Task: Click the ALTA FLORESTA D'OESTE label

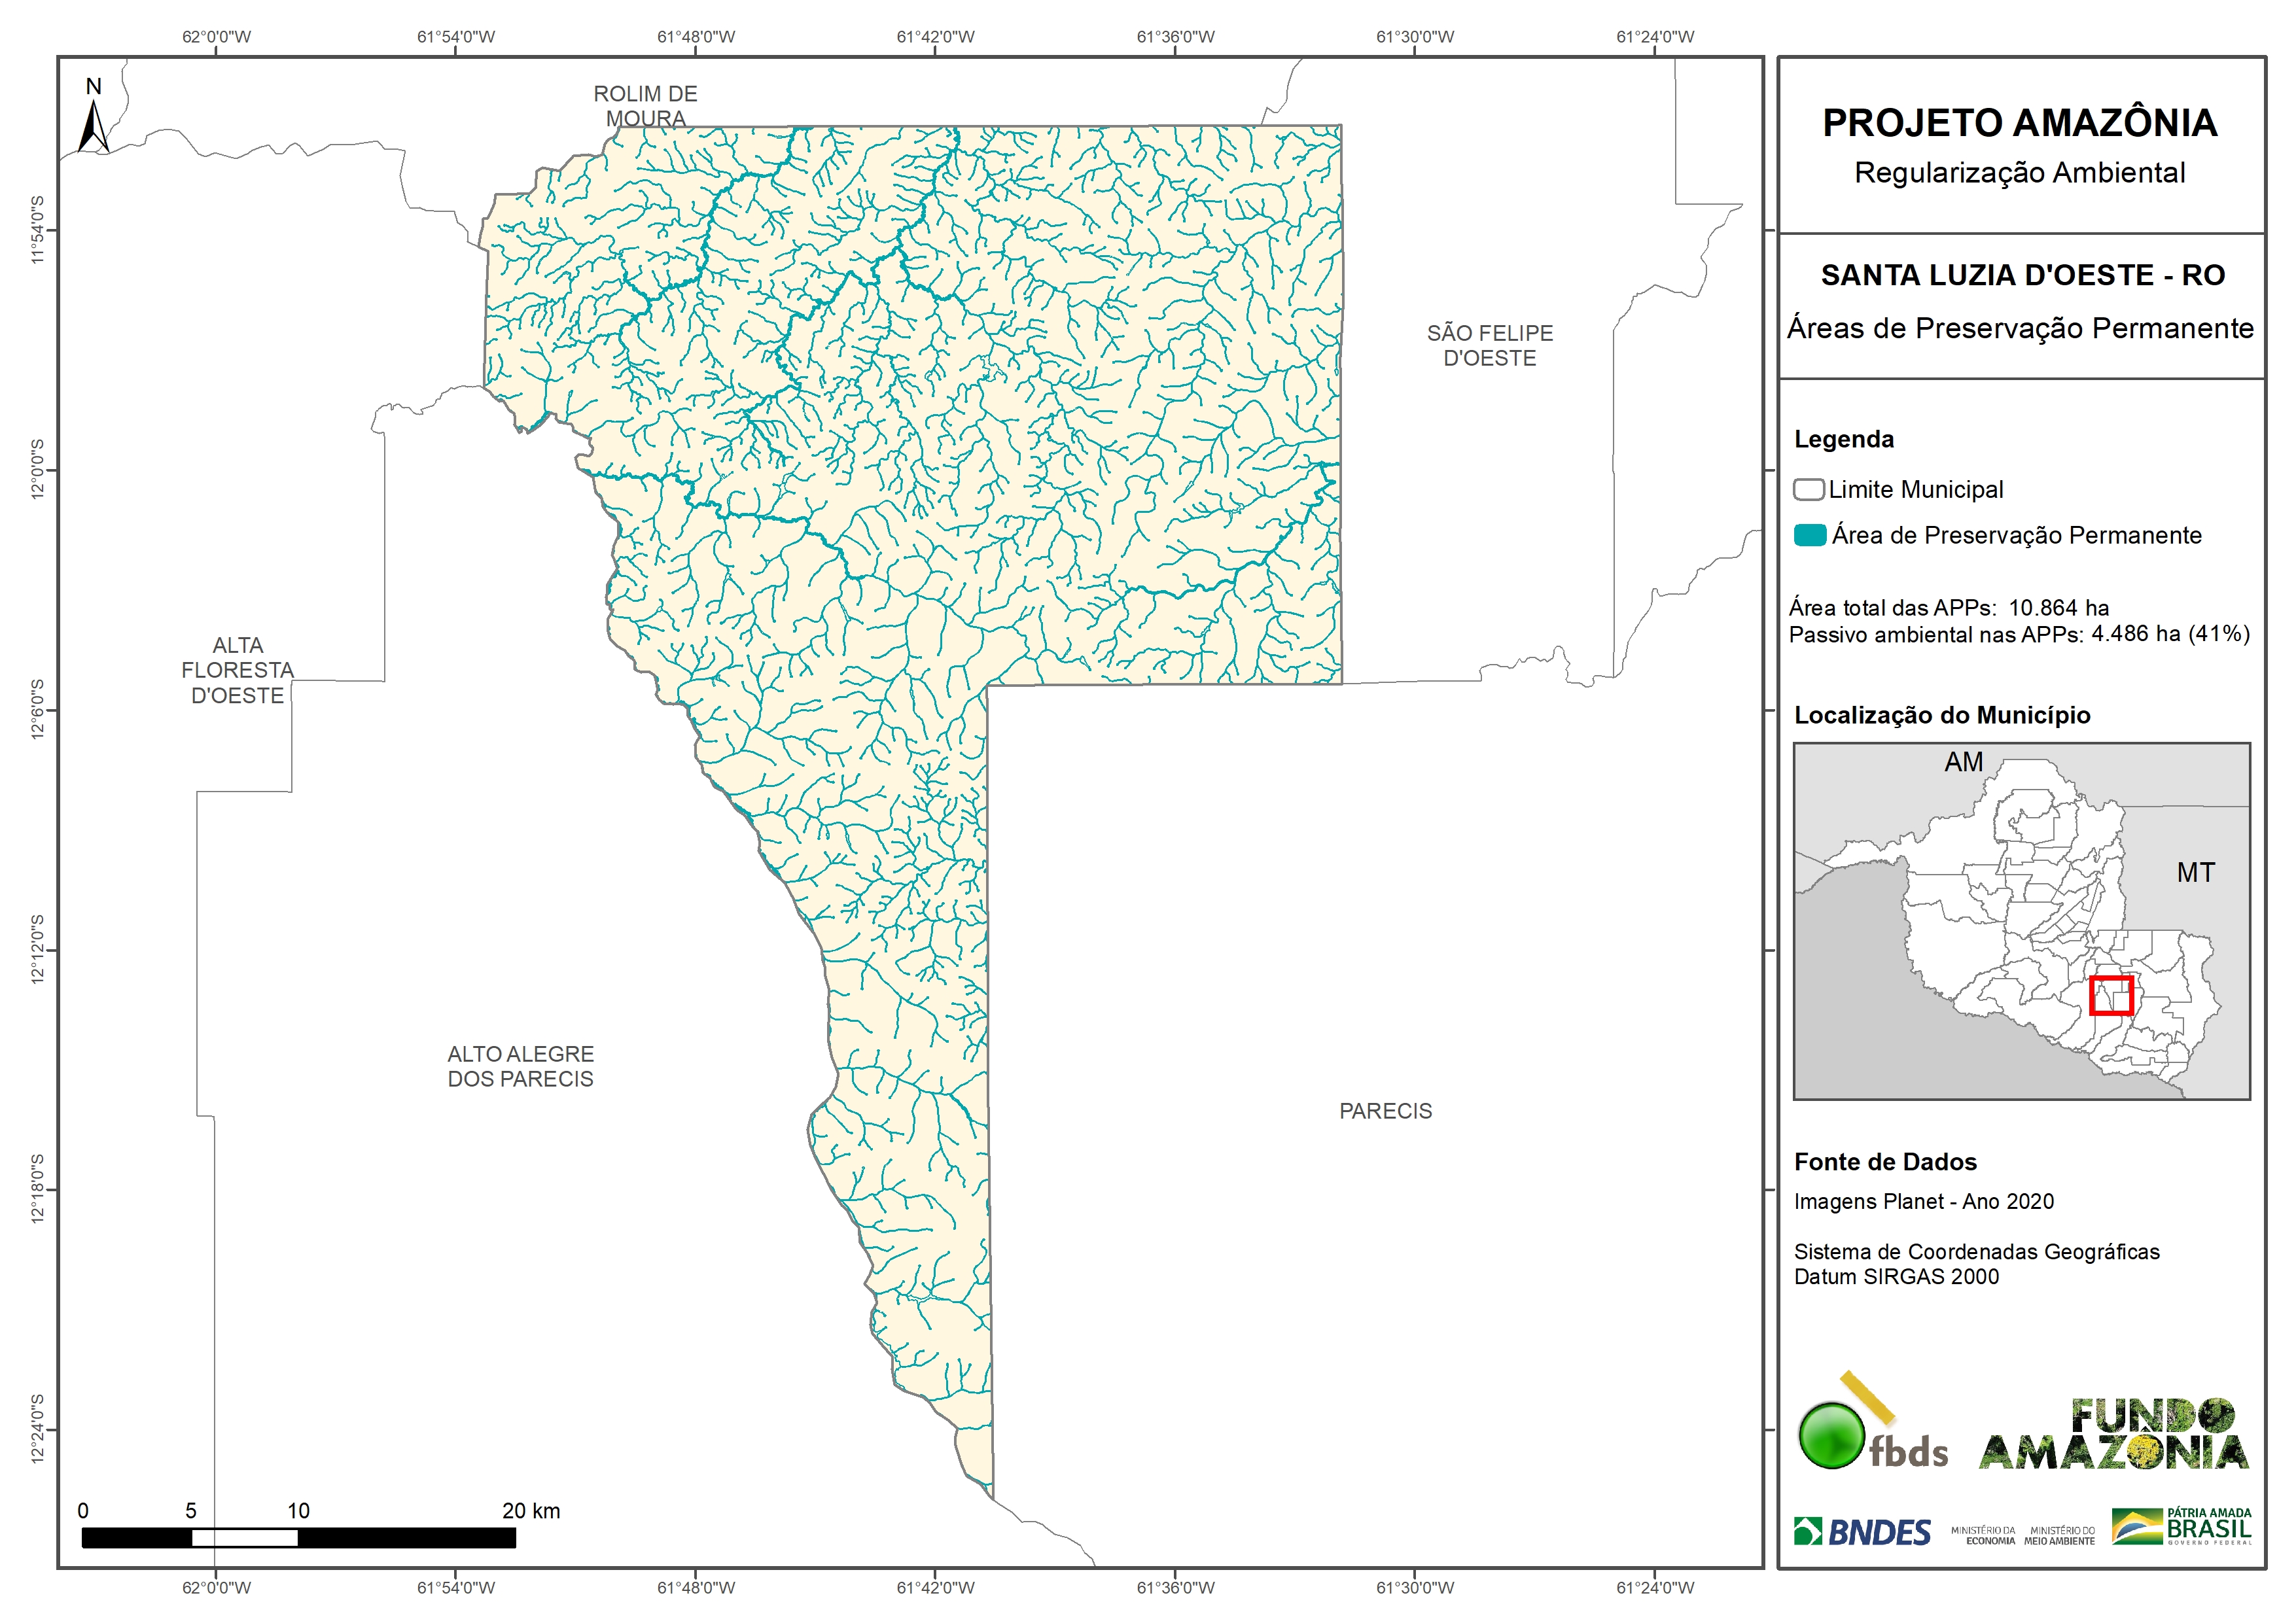Action: pos(237,670)
